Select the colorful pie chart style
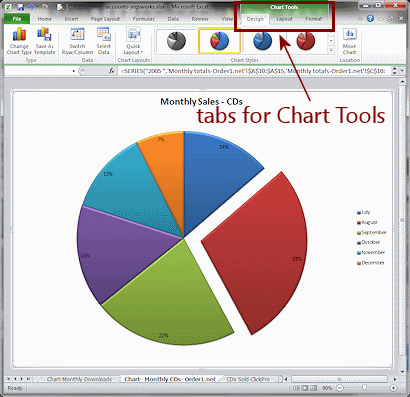This screenshot has width=410, height=397. tap(219, 41)
